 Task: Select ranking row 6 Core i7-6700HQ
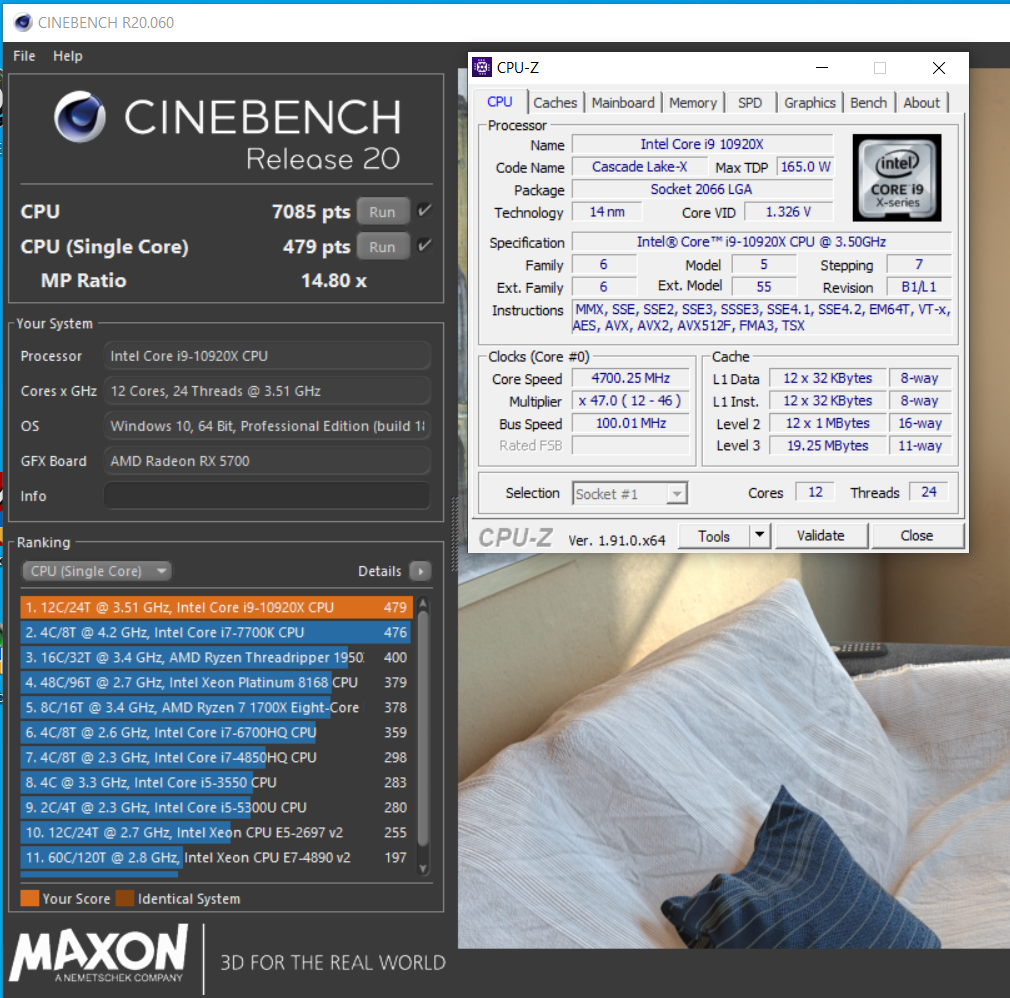(216, 733)
